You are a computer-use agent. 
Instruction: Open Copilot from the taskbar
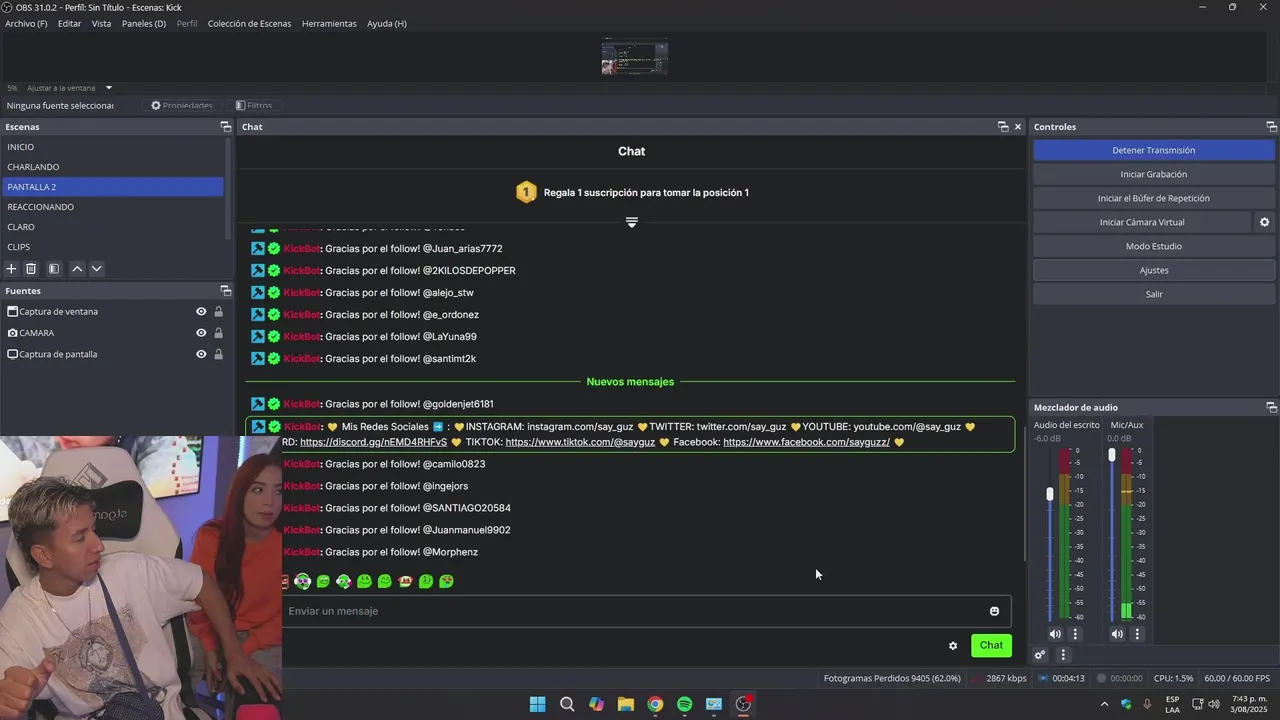coord(596,704)
